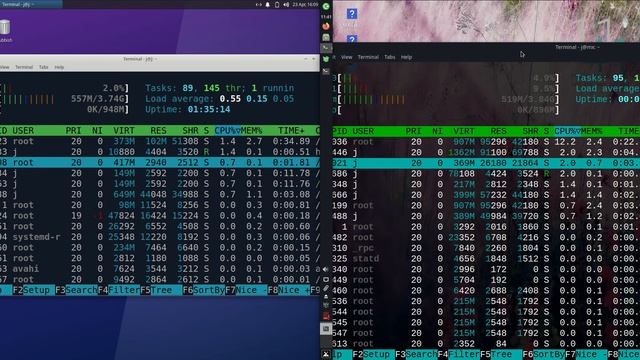Click the green circular logo at panel top

326,7
